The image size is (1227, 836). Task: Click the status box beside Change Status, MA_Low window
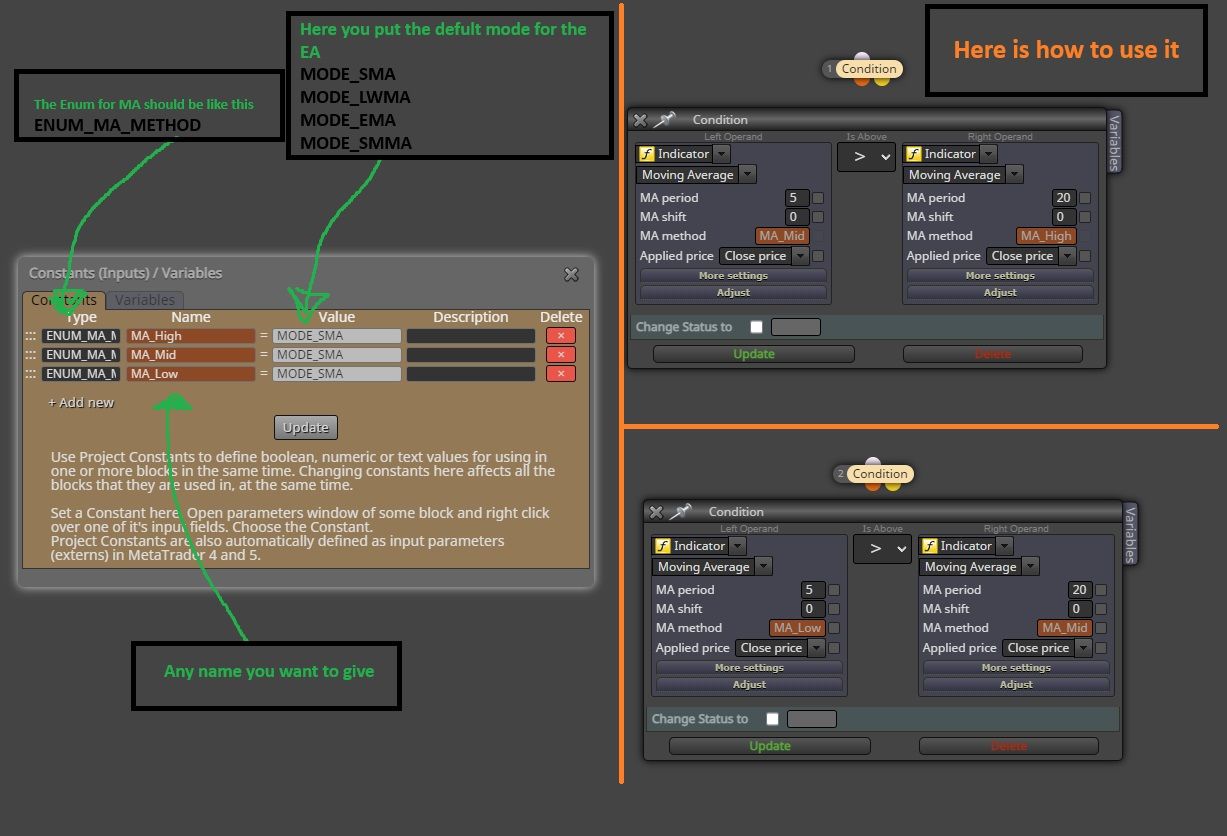pos(812,719)
